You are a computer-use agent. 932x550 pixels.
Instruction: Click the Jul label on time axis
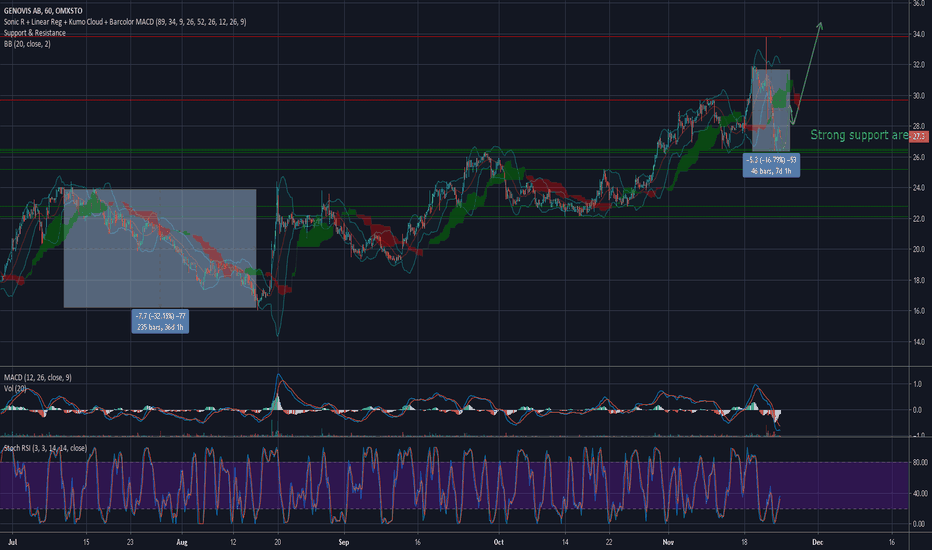12,542
